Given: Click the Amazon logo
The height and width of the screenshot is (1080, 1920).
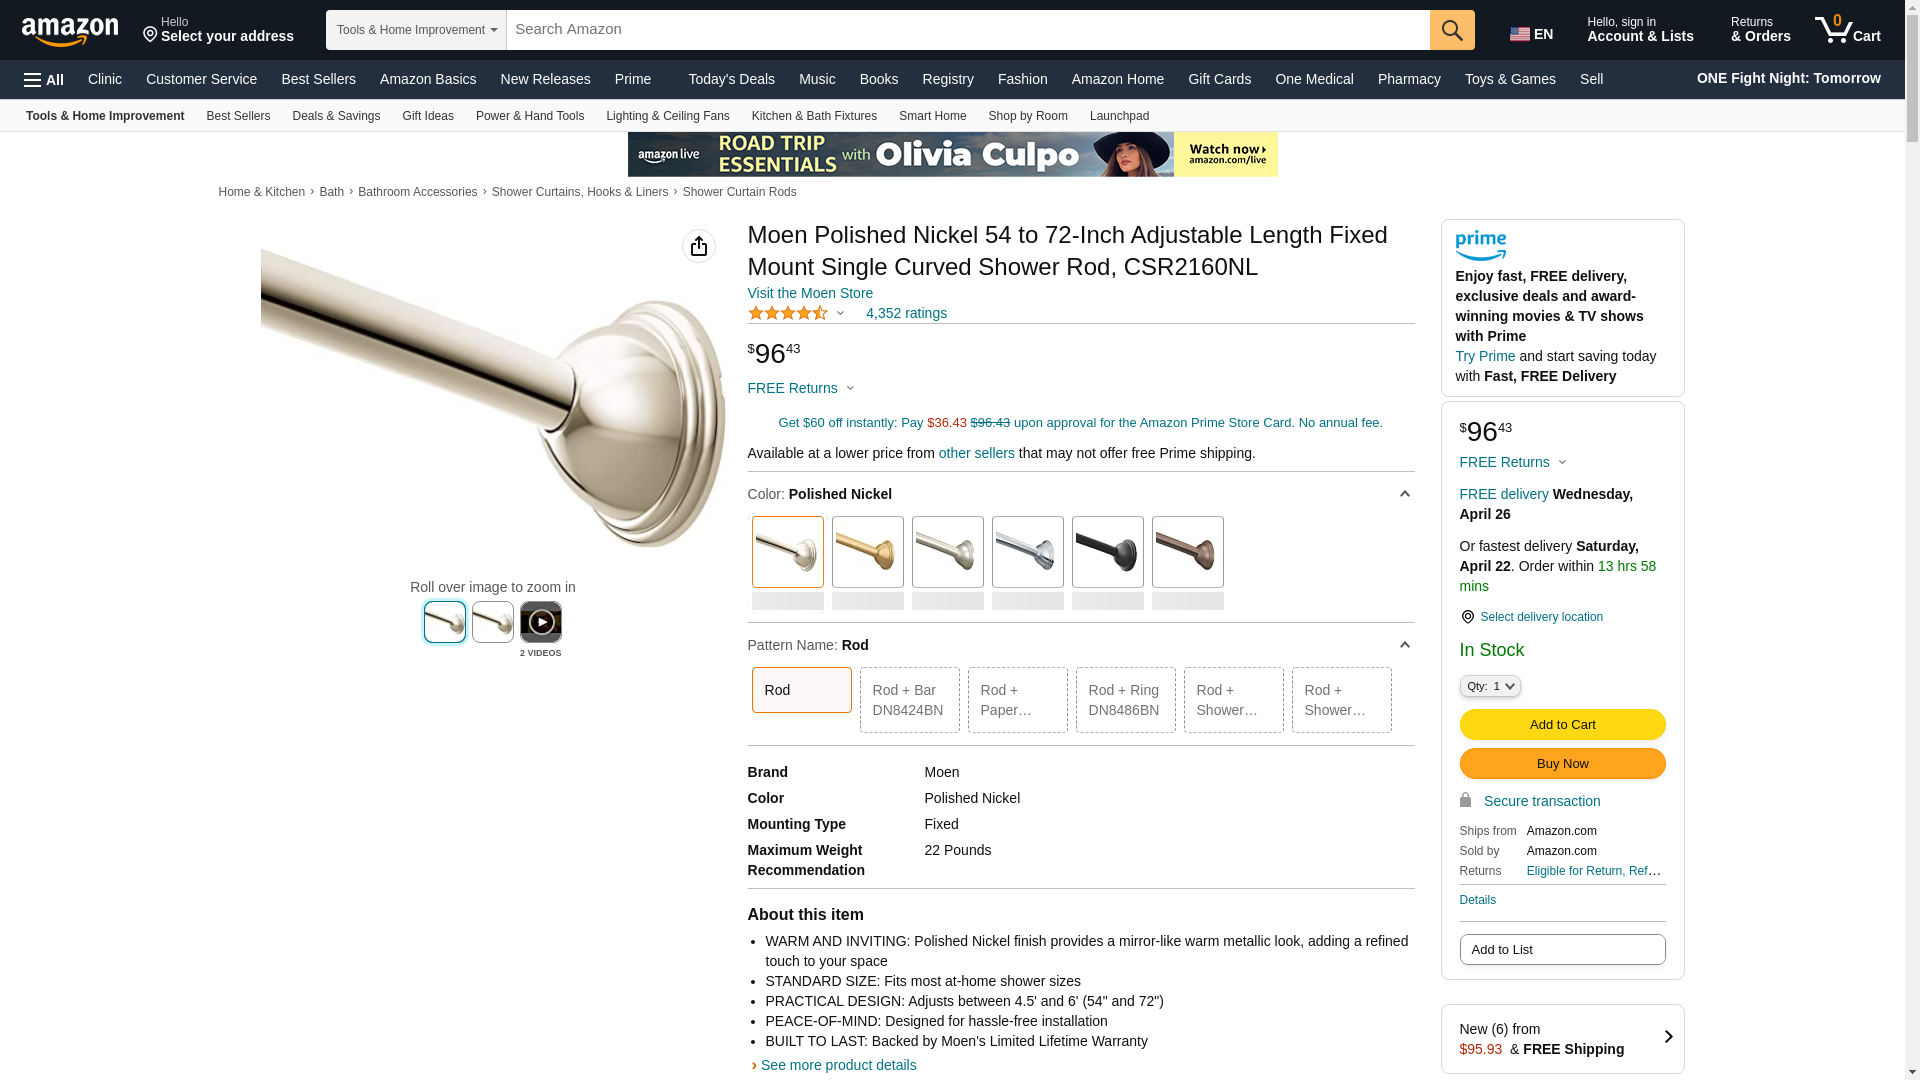Looking at the screenshot, I should click(x=70, y=31).
